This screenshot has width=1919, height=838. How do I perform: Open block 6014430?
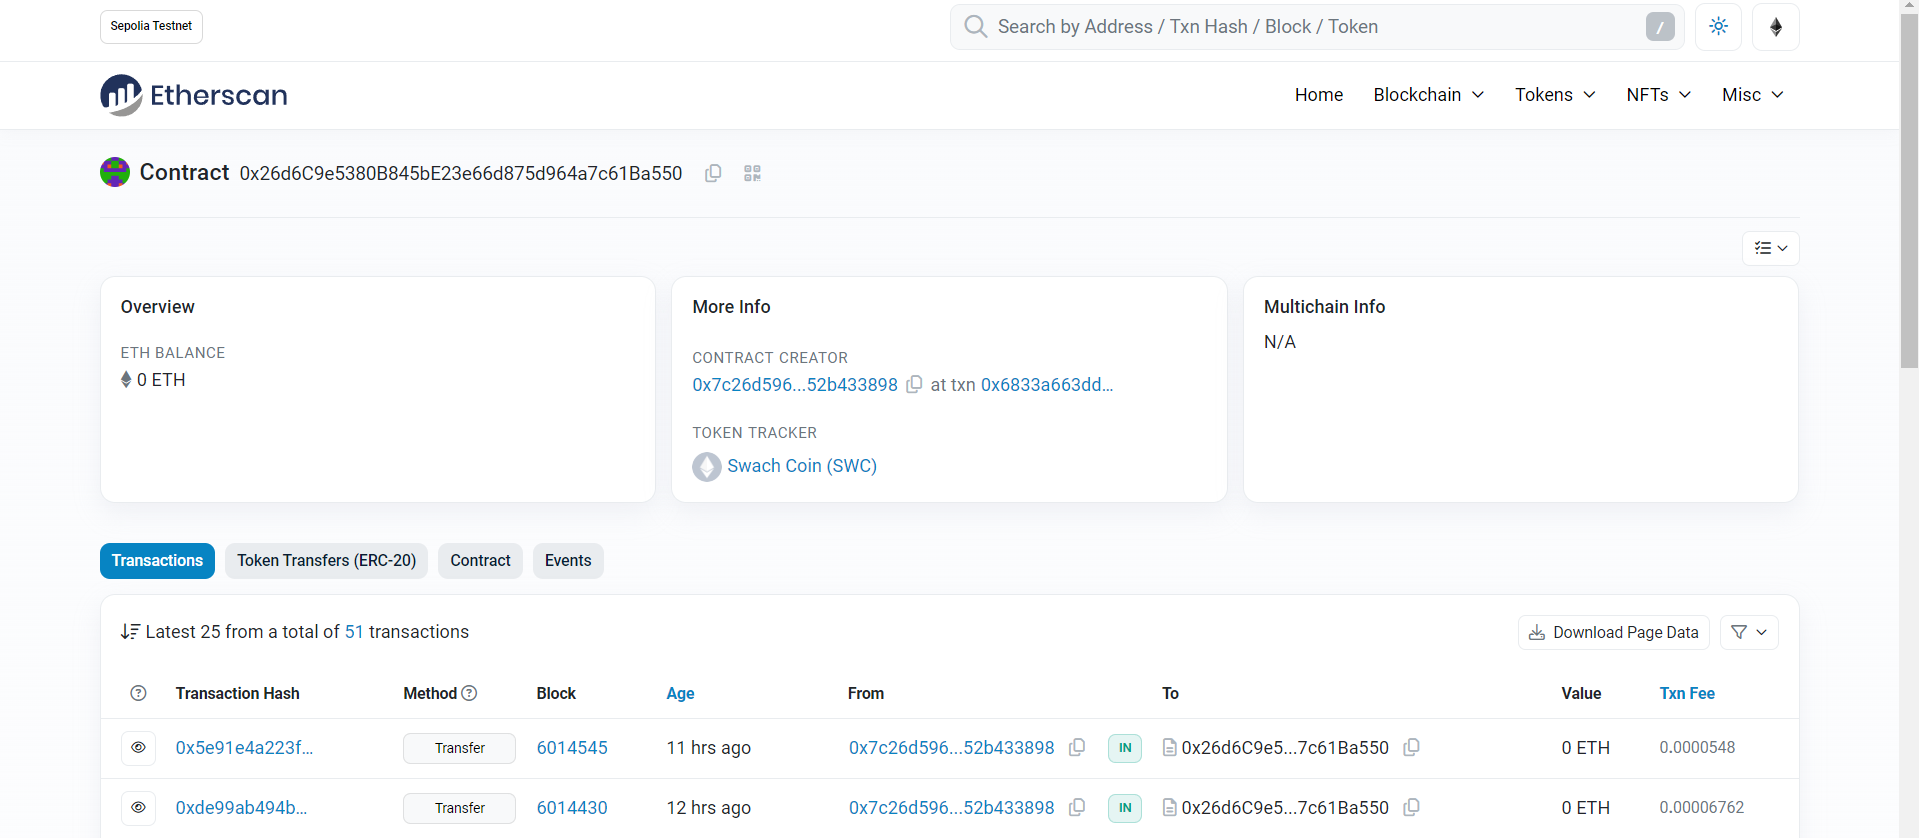pos(572,808)
